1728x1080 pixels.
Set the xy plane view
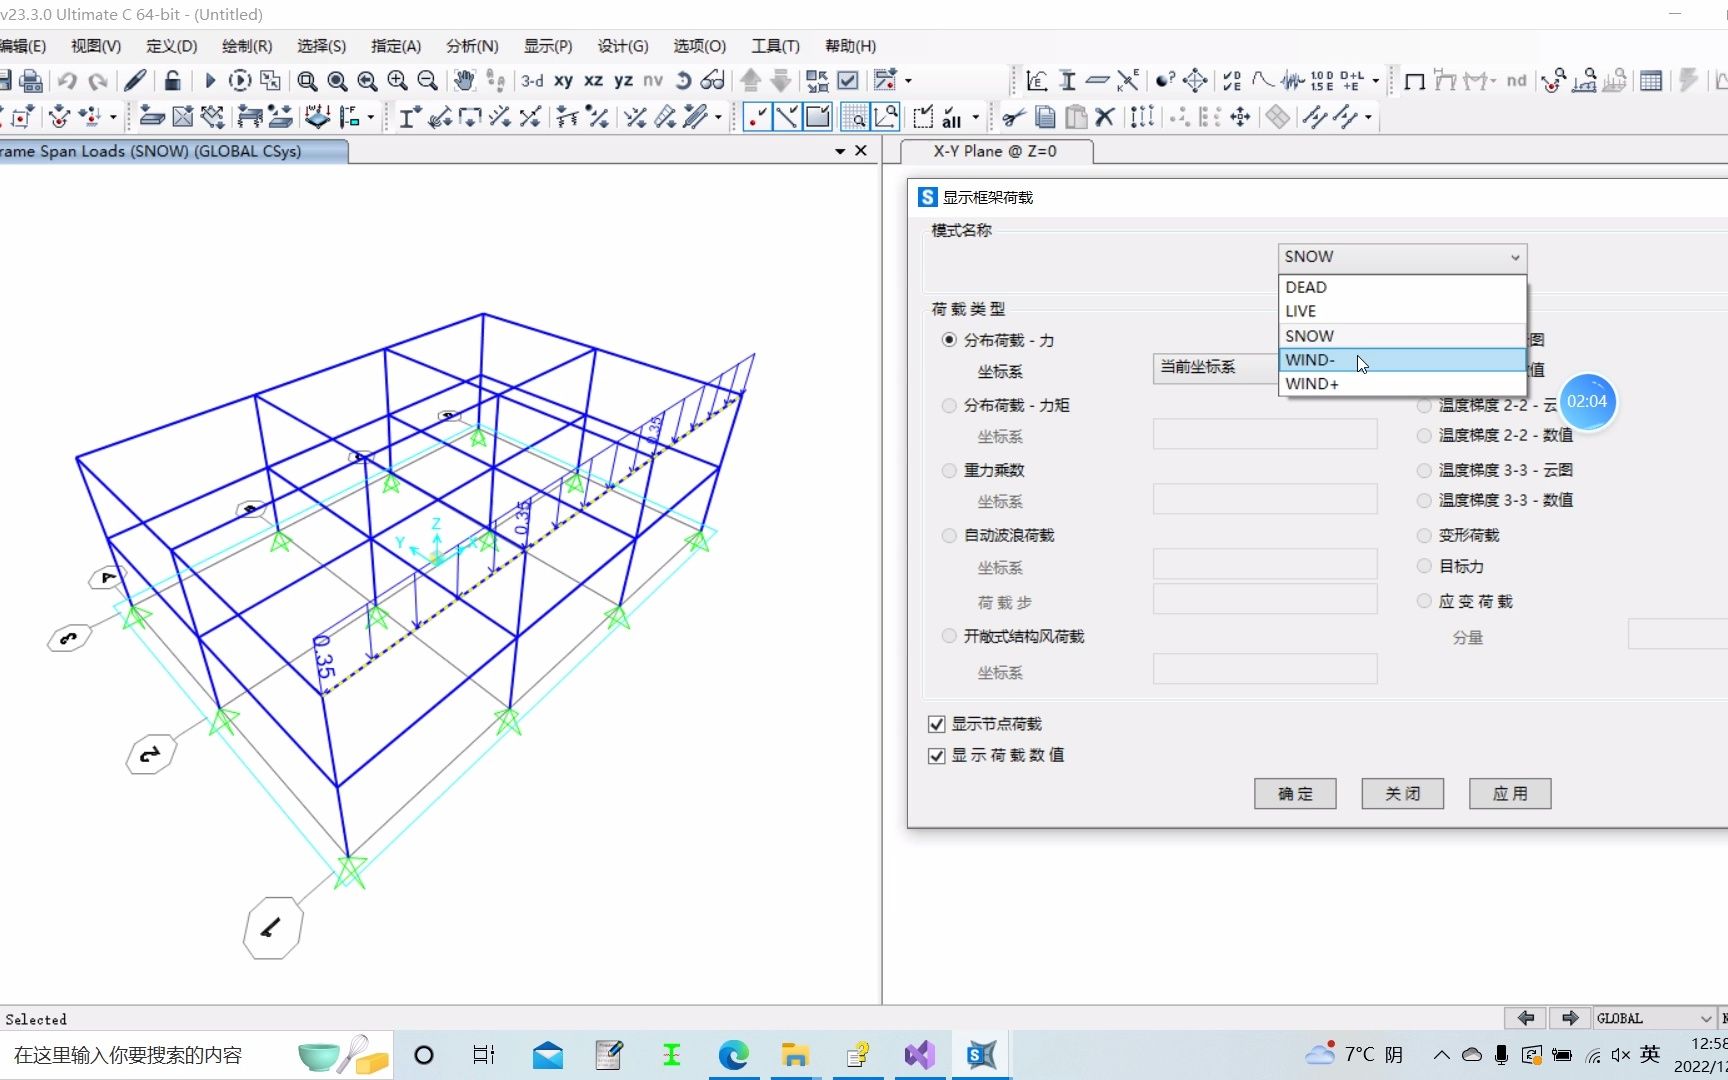point(564,81)
